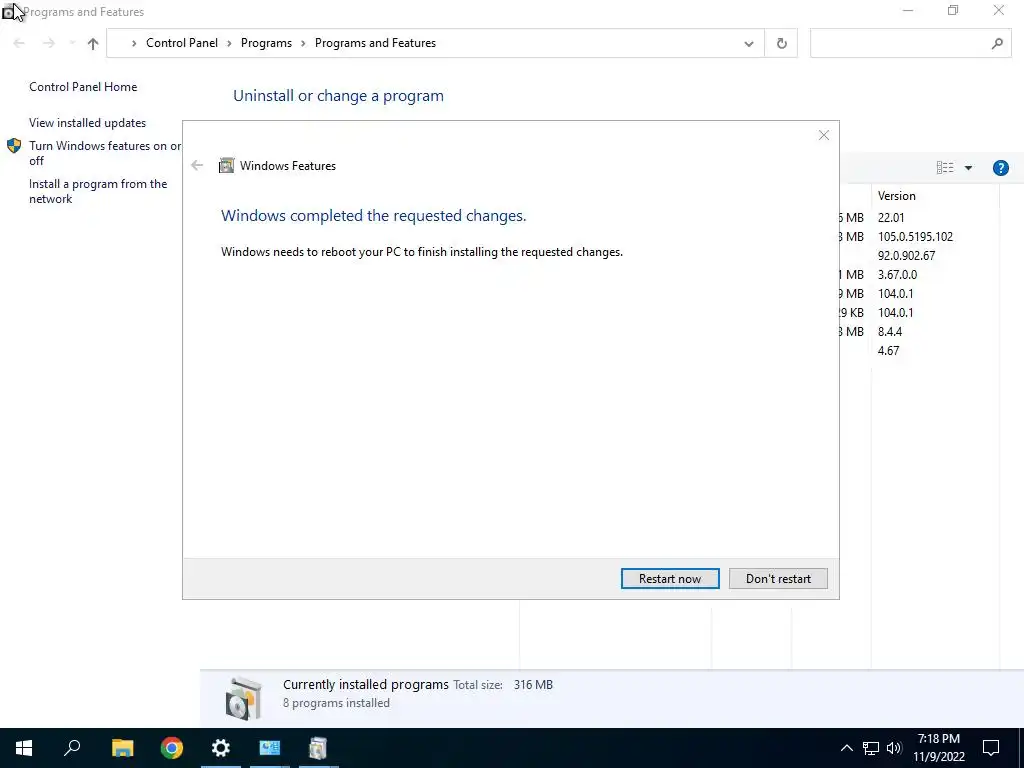Open Turn Windows features on or off
This screenshot has width=1024, height=768.
point(105,153)
